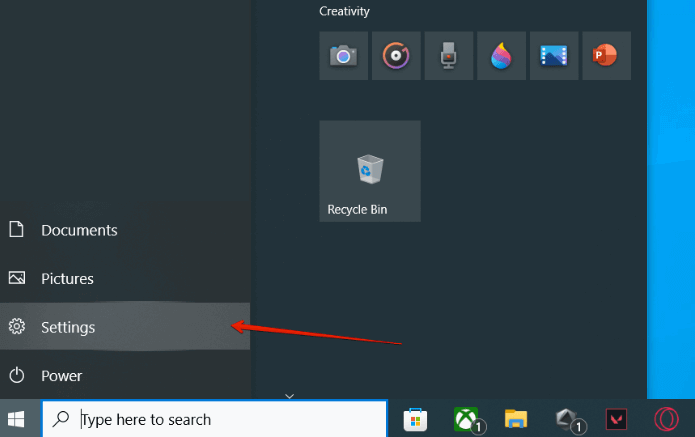This screenshot has height=437, width=695.
Task: Open Settings in Start menu
Action: click(125, 327)
